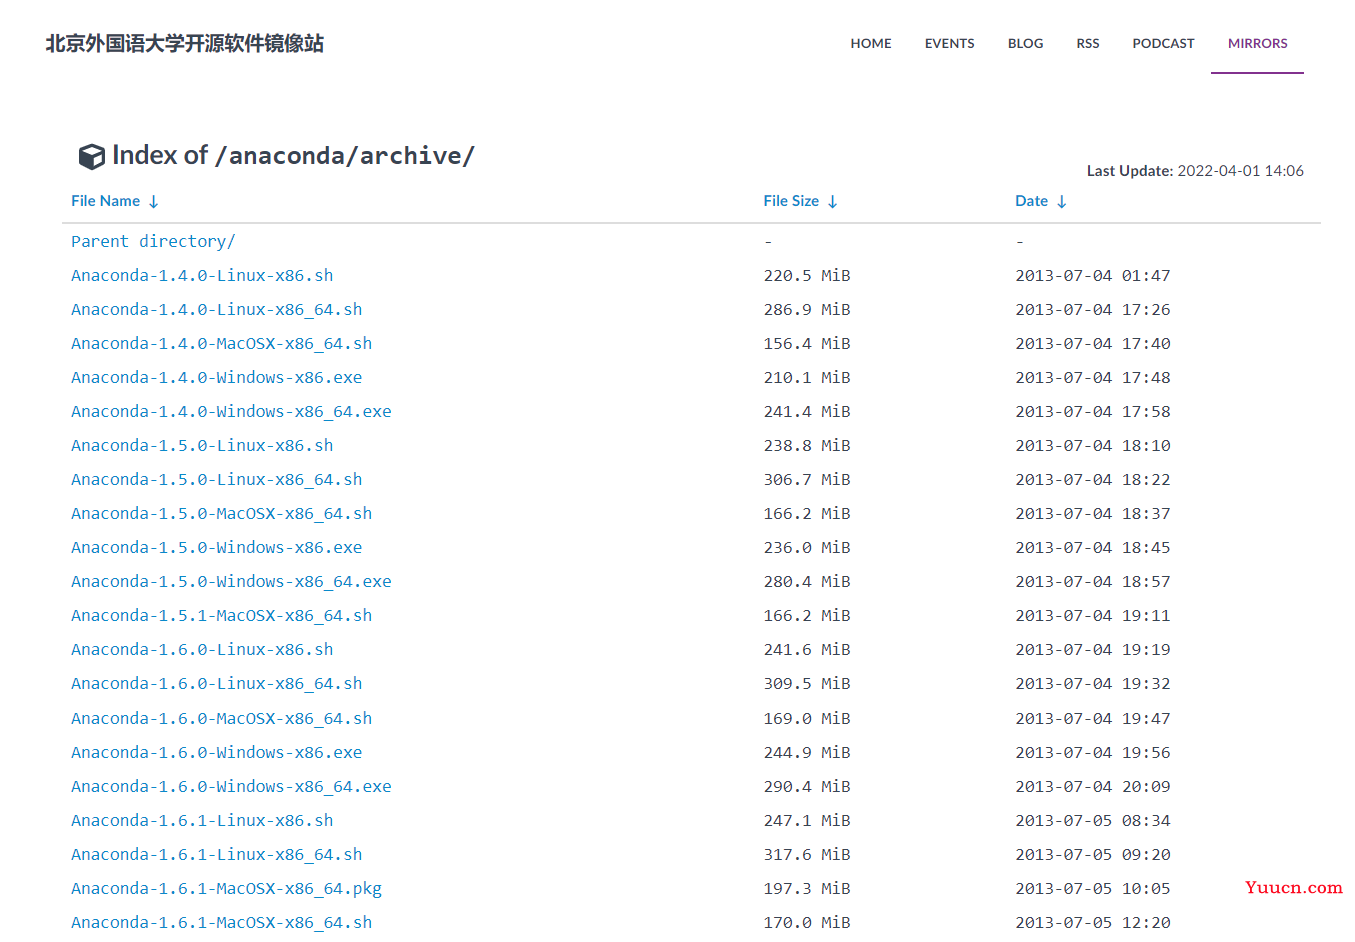Download Anaconda-1.6.1-MacOSX-x86_64.sh
The height and width of the screenshot is (942, 1355).
(x=221, y=922)
